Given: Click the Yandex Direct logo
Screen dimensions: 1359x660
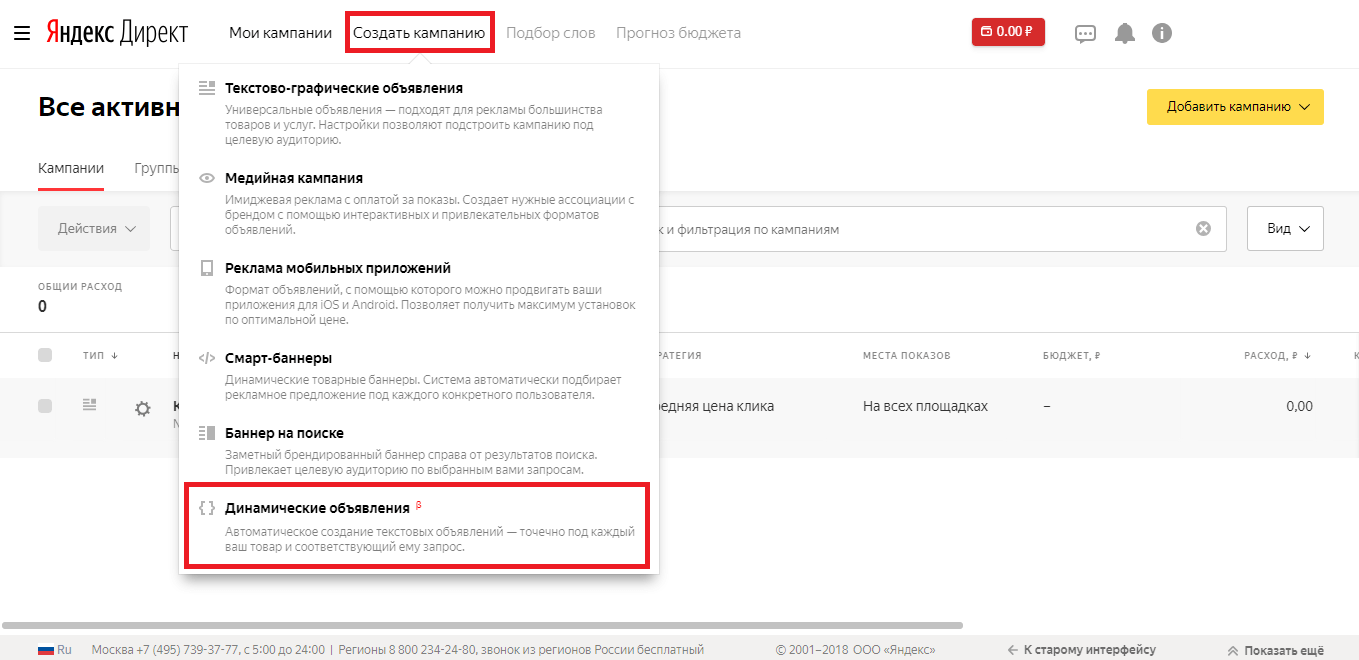Looking at the screenshot, I should point(116,33).
